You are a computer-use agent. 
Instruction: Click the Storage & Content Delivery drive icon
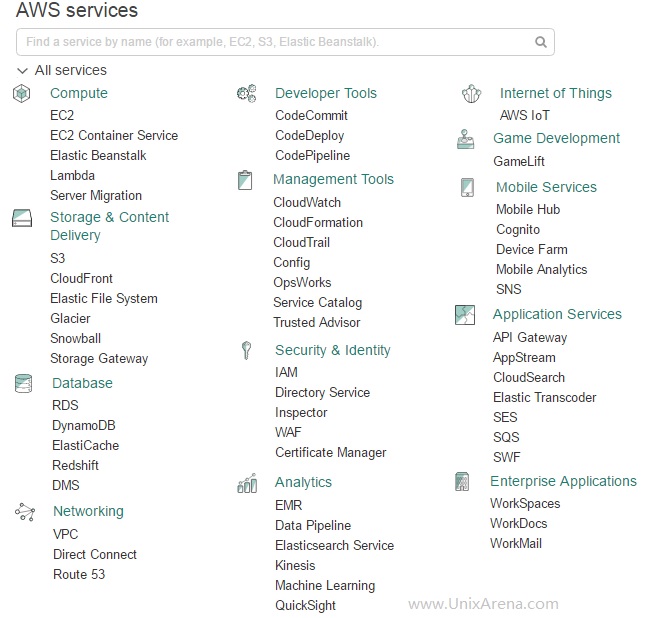pos(22,218)
